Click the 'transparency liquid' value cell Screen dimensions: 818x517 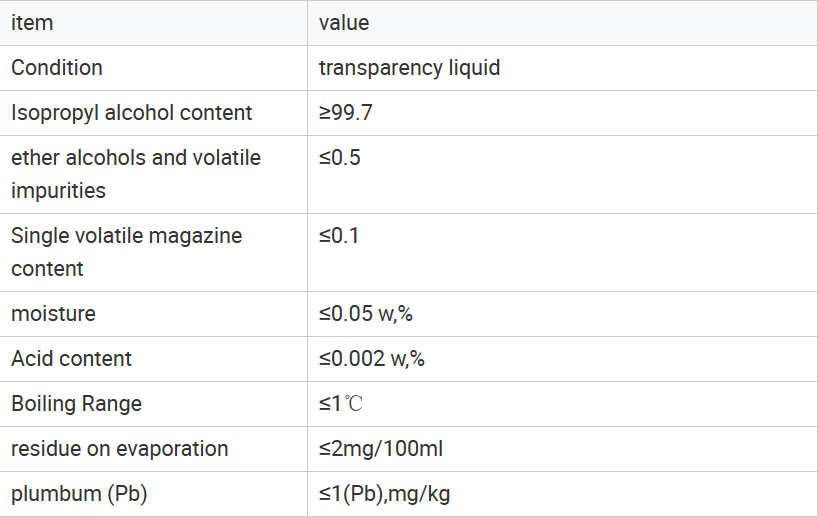click(x=409, y=68)
